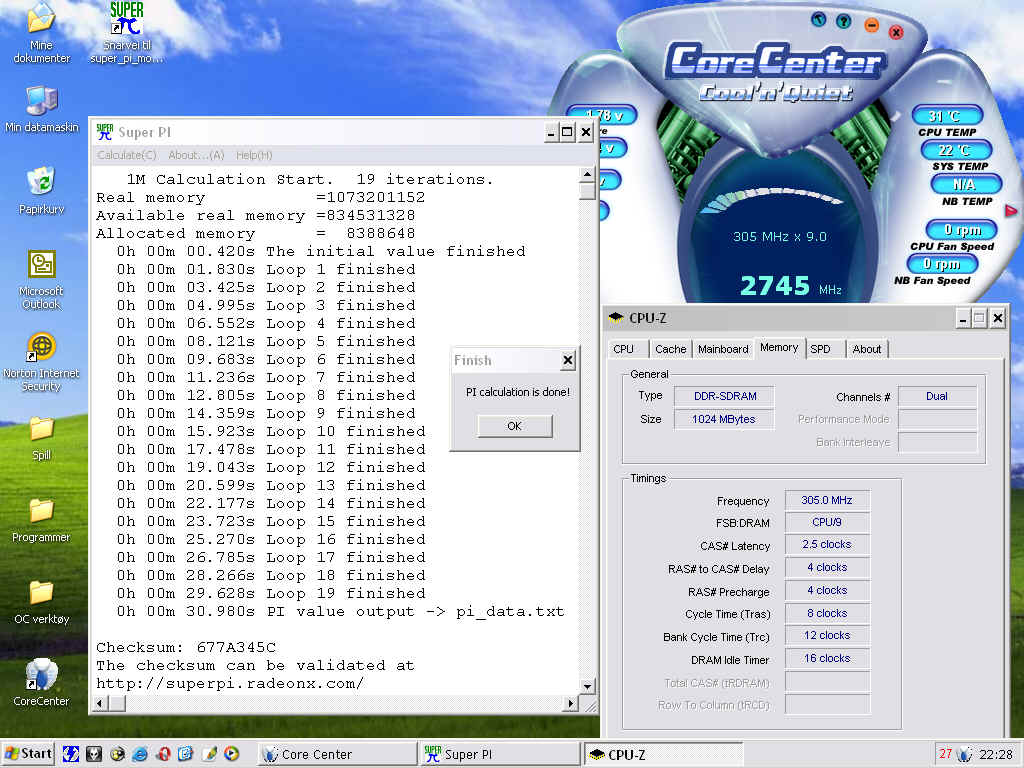Click the NB Fan Speed rpm readout
The image size is (1024, 768).
[942, 264]
